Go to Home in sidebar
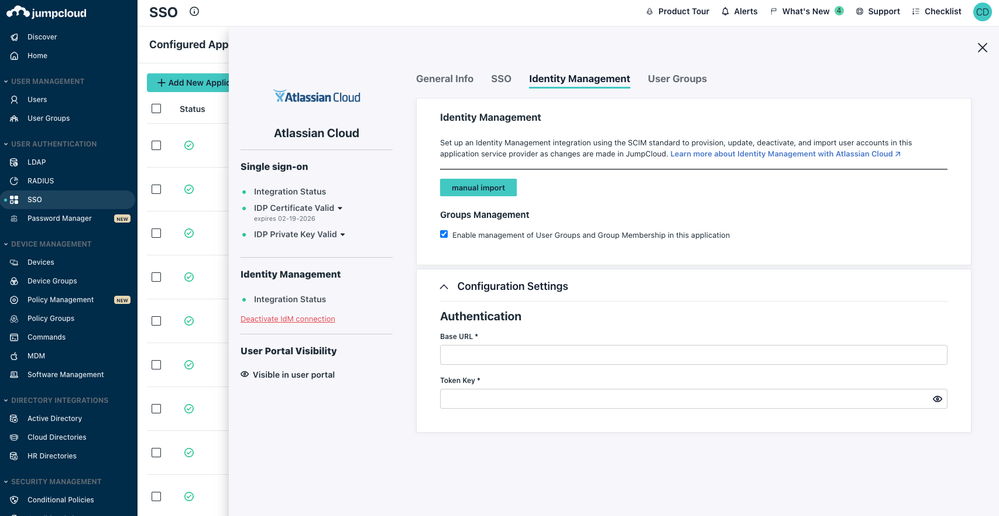This screenshot has height=516, width=999. (x=37, y=55)
